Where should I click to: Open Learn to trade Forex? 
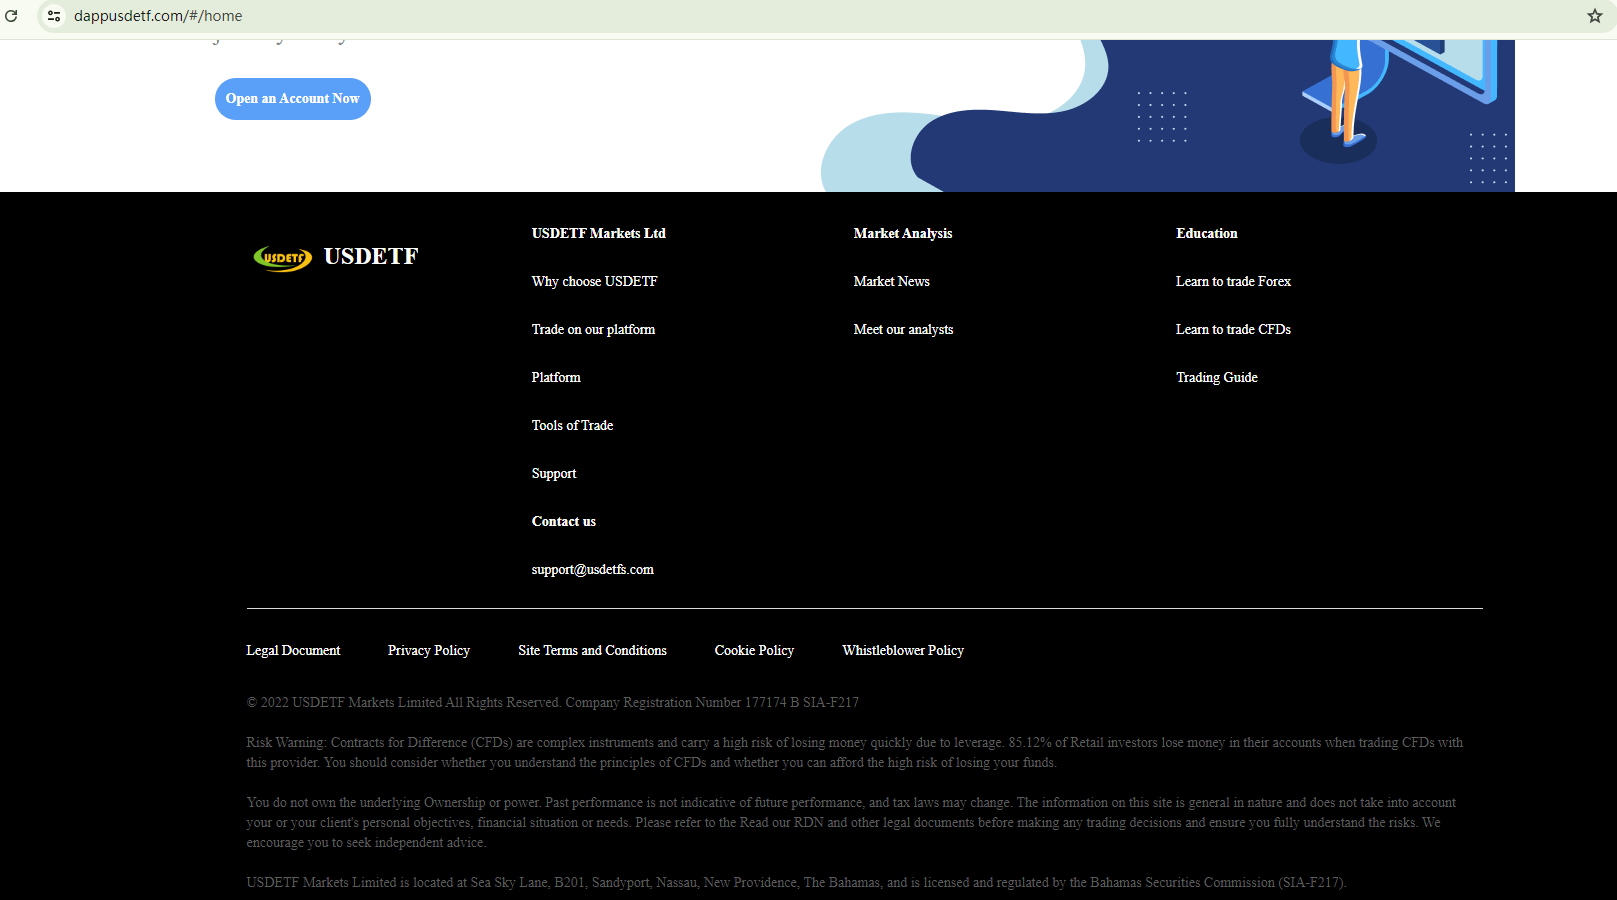1234,282
